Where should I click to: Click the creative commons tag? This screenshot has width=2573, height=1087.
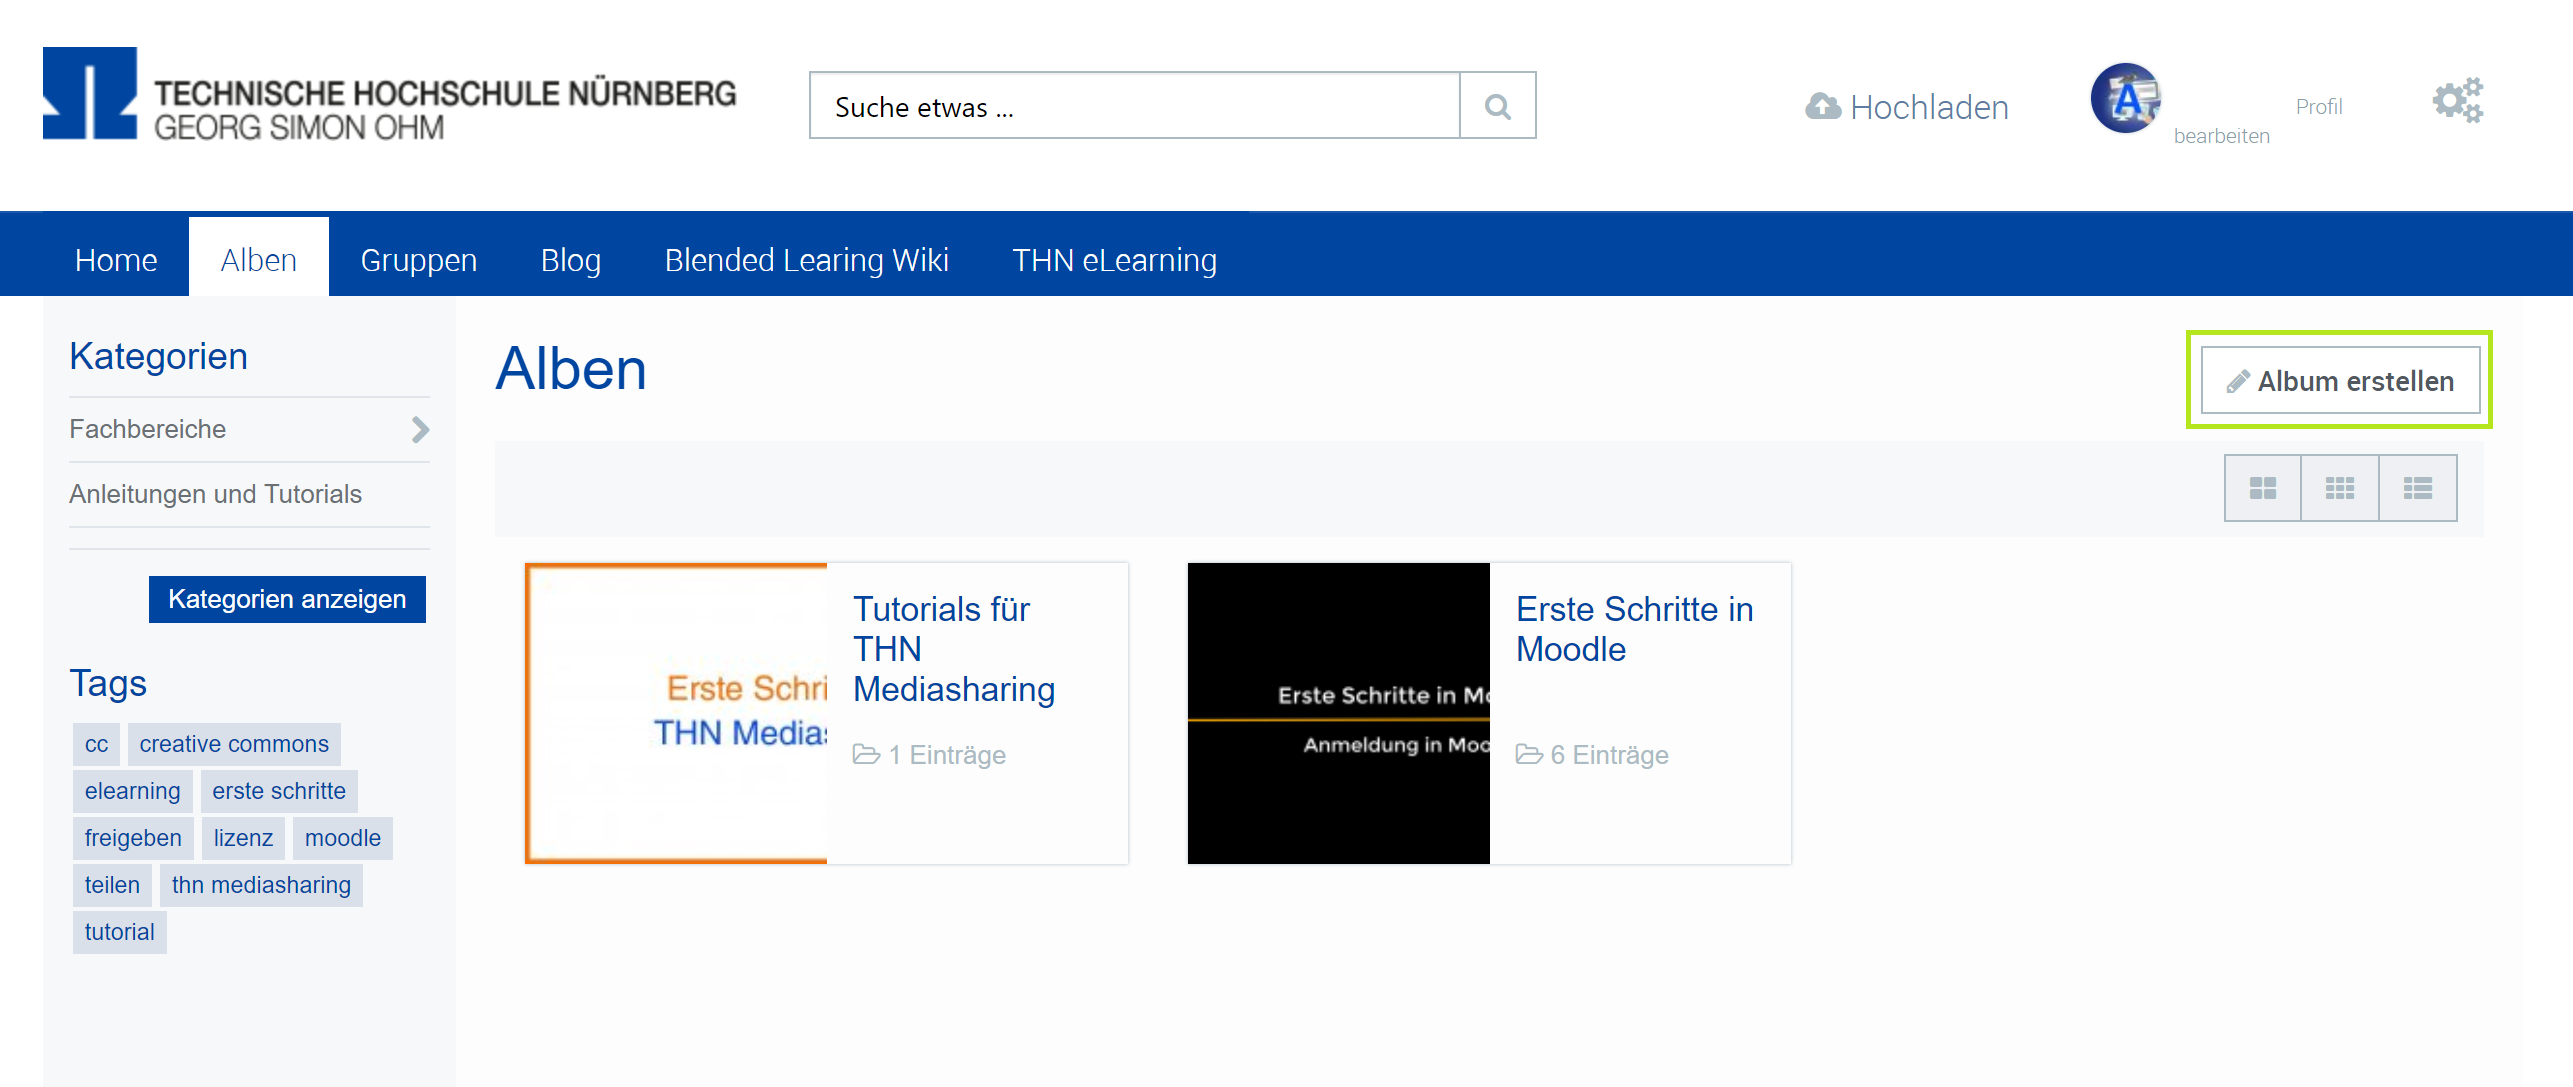coord(234,744)
